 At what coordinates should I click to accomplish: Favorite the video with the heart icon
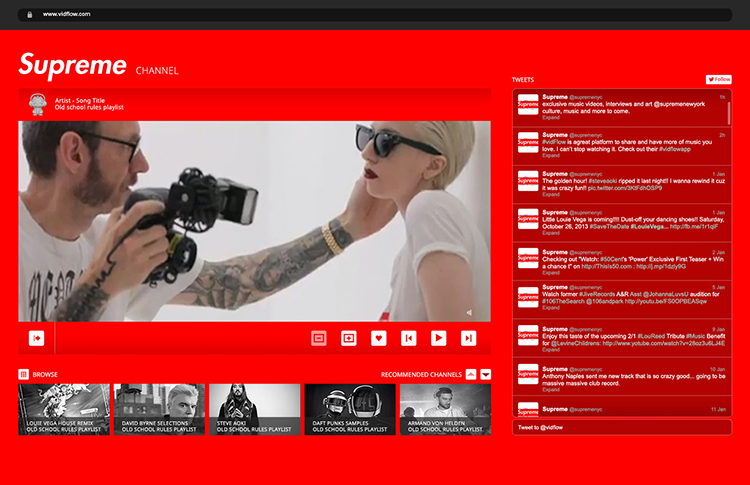(379, 338)
